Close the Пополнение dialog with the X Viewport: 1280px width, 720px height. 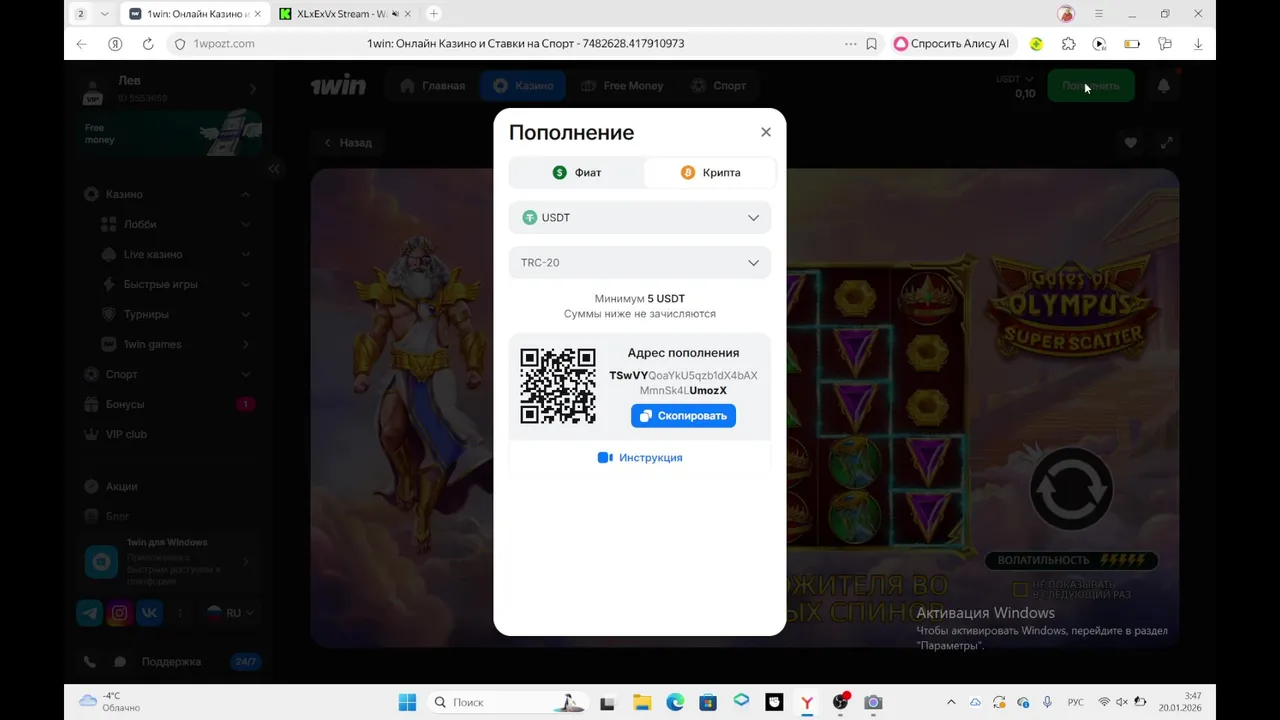[x=766, y=132]
